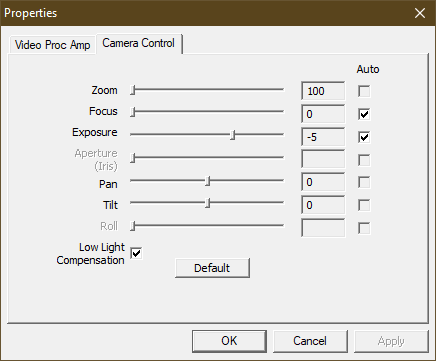Click the Tilt slider thumb
Screen dimensions: 436x361
(x=208, y=203)
